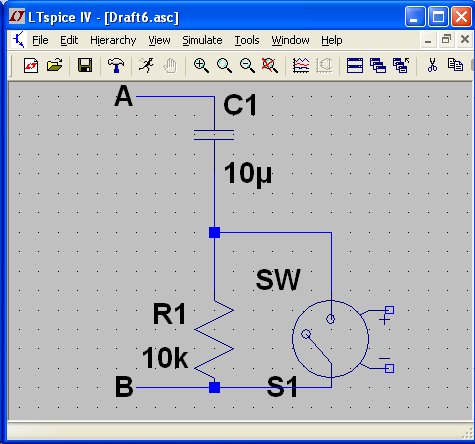Click the switch negative control terminal
The height and width of the screenshot is (444, 475).
click(390, 368)
